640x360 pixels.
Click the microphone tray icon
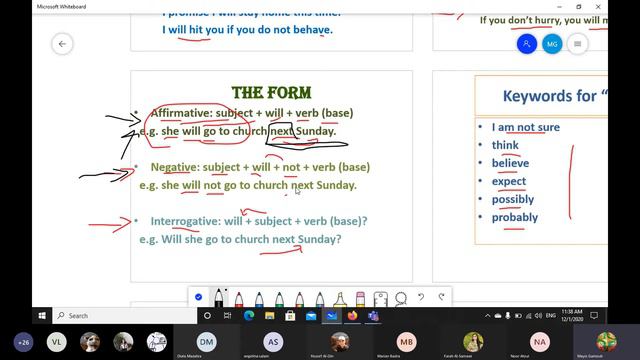[508, 316]
